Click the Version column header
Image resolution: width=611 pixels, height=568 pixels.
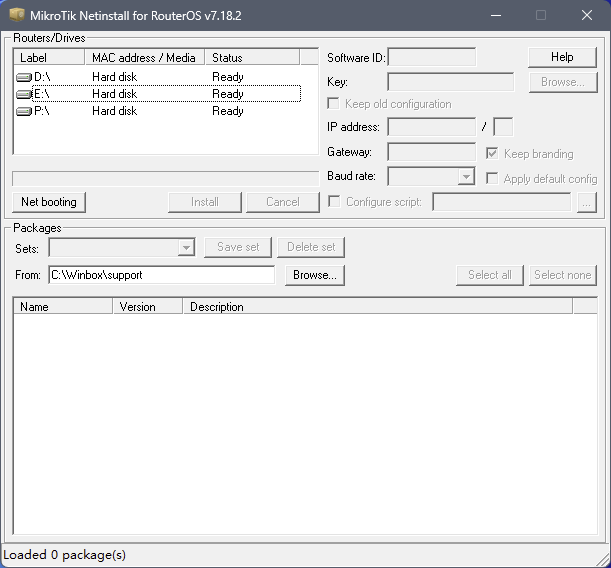pyautogui.click(x=148, y=307)
